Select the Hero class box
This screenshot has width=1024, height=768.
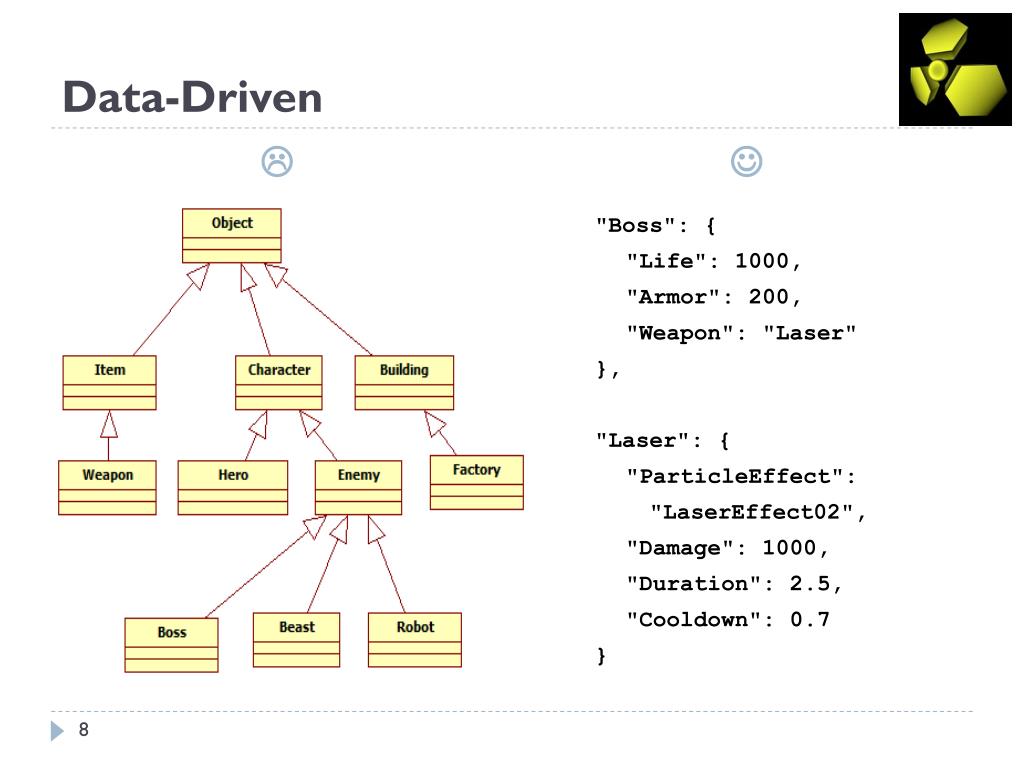[232, 488]
